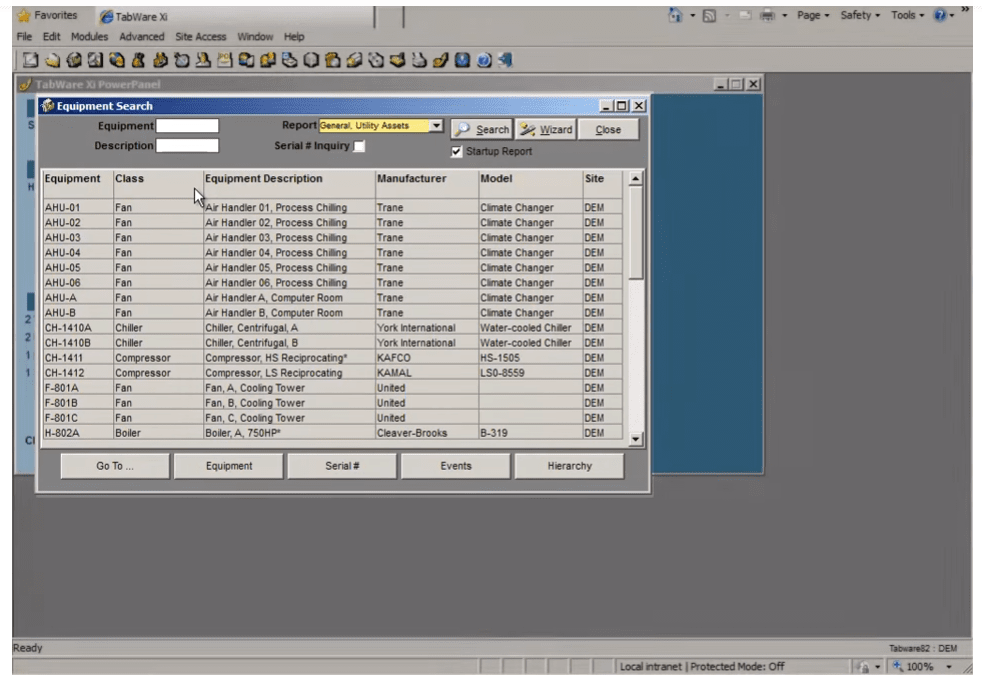Open the Modules menu

tap(89, 37)
